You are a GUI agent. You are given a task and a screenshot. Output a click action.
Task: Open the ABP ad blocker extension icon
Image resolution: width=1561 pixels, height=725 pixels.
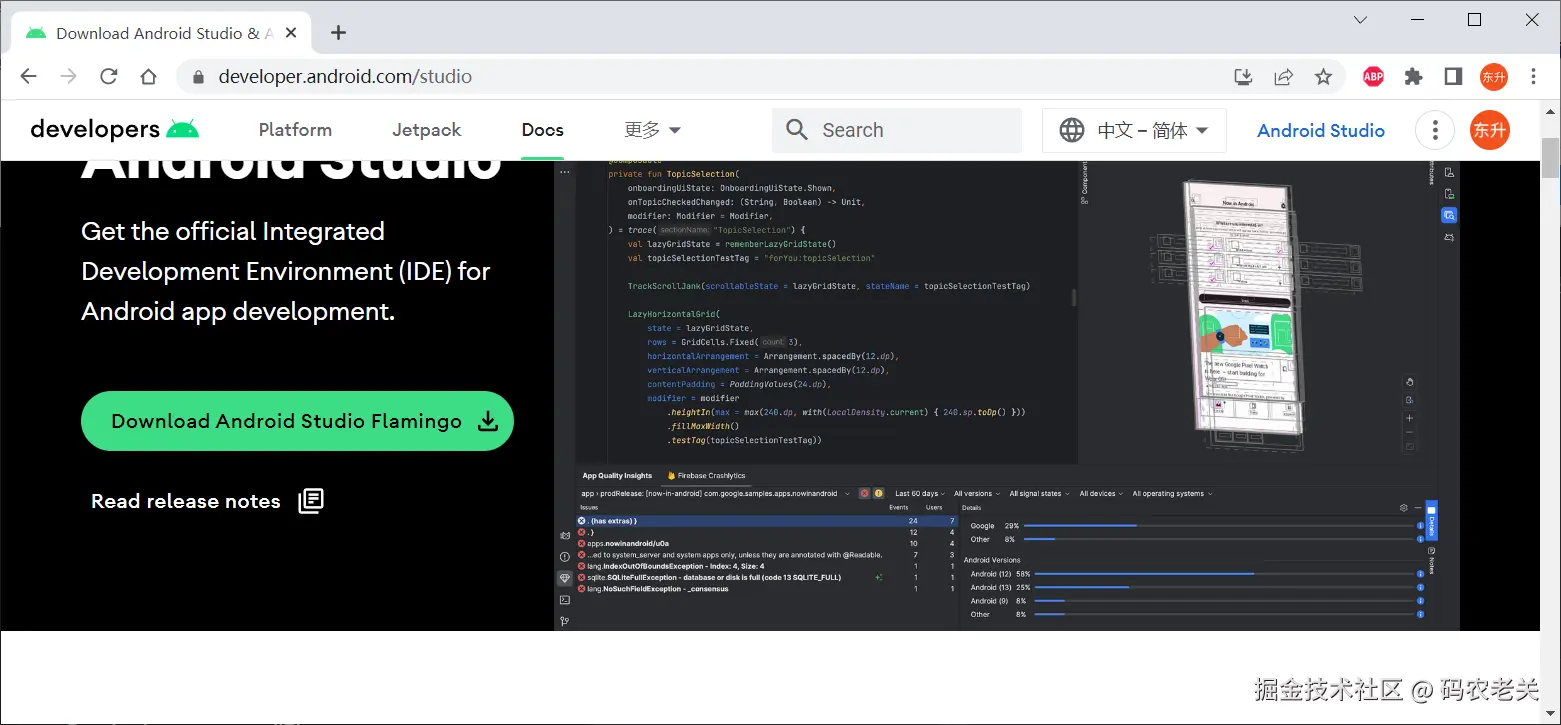pos(1374,77)
